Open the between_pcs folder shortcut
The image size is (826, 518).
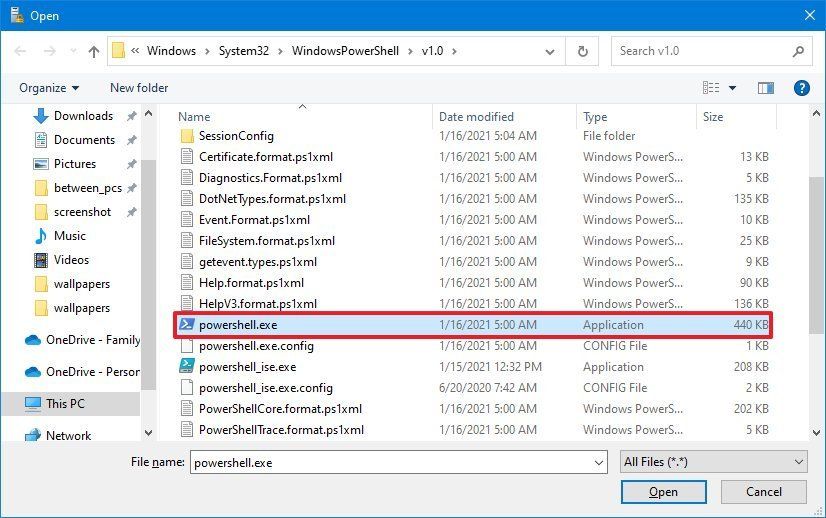click(x=87, y=188)
